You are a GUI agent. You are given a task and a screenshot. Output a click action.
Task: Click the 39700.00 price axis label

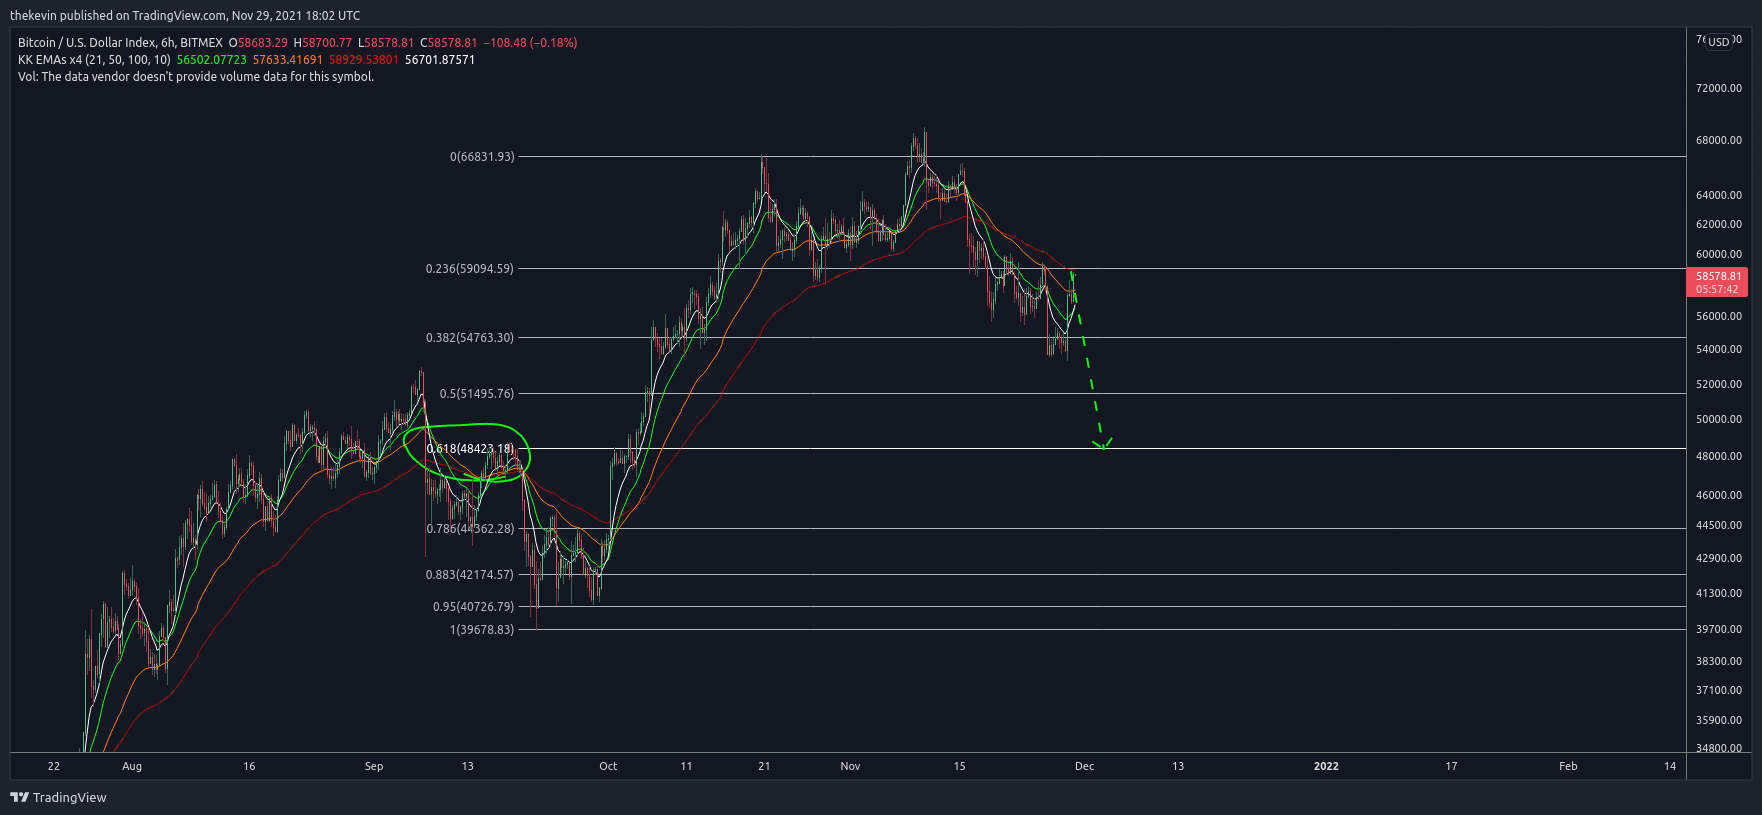[x=1719, y=629]
